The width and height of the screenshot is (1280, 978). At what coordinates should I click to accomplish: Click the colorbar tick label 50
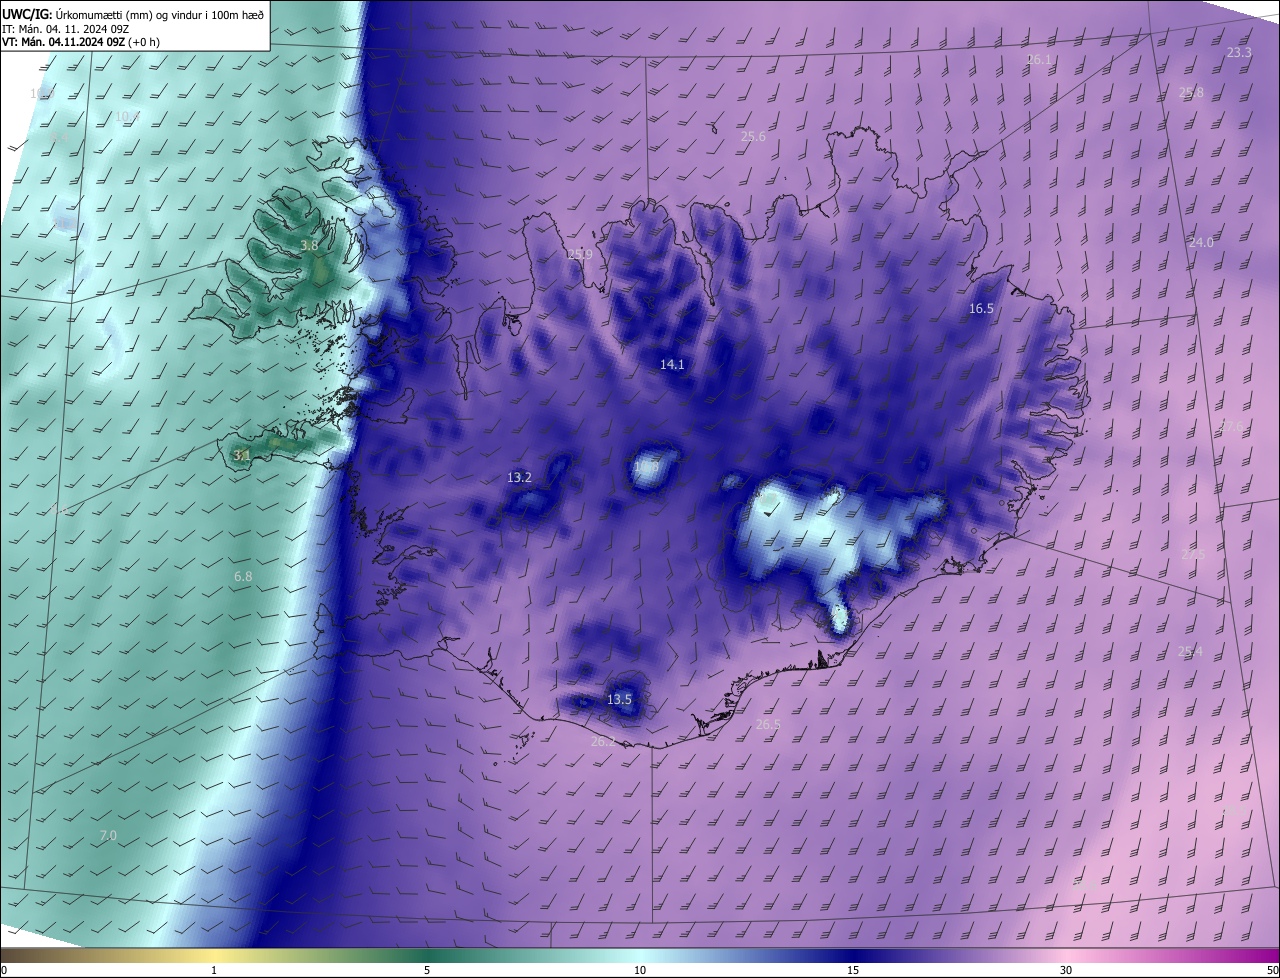tap(1272, 970)
